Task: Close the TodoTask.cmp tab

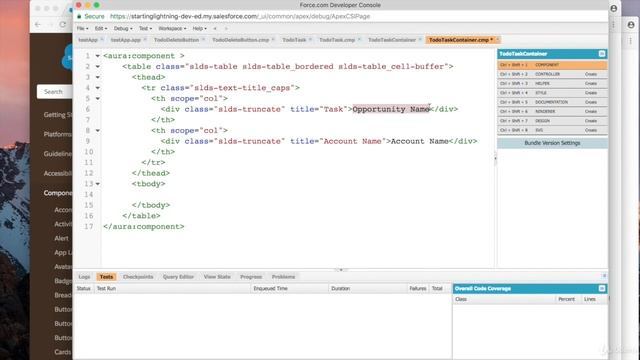Action: [x=359, y=40]
